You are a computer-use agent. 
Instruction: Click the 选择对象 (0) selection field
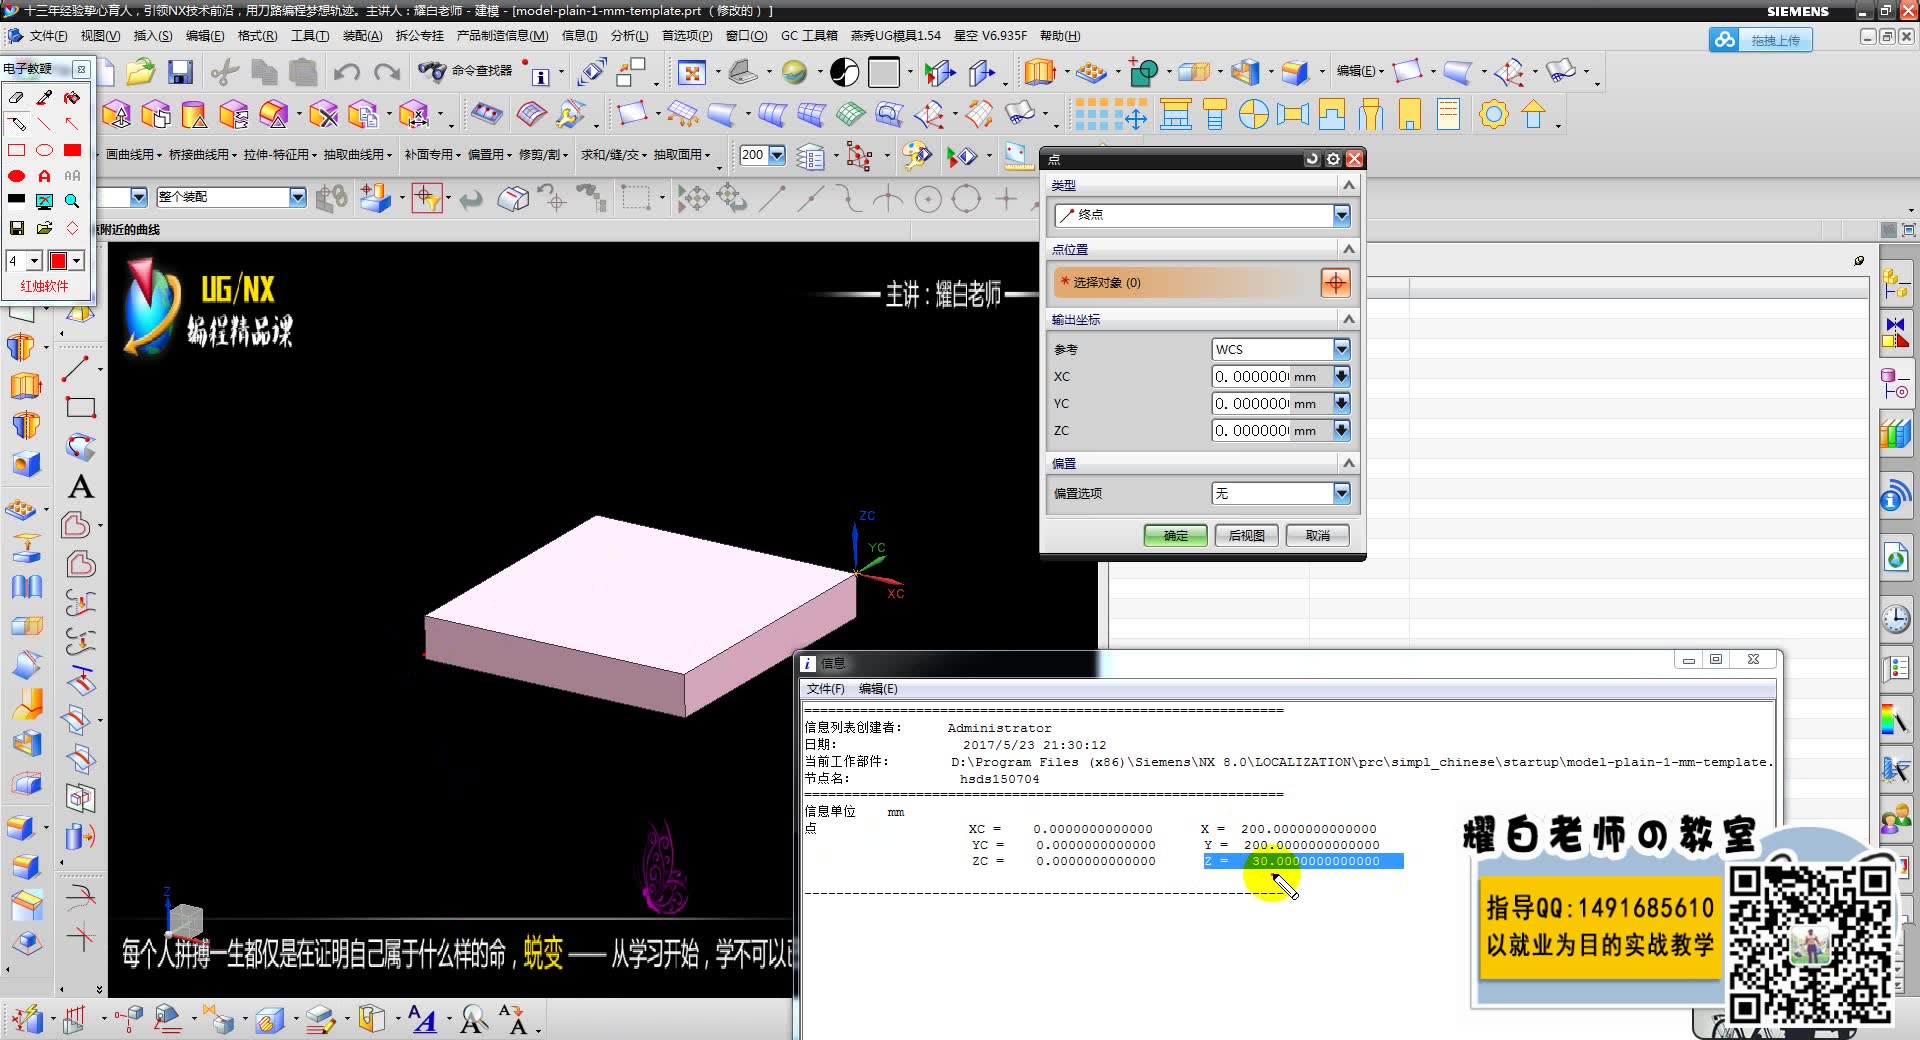tap(1185, 283)
